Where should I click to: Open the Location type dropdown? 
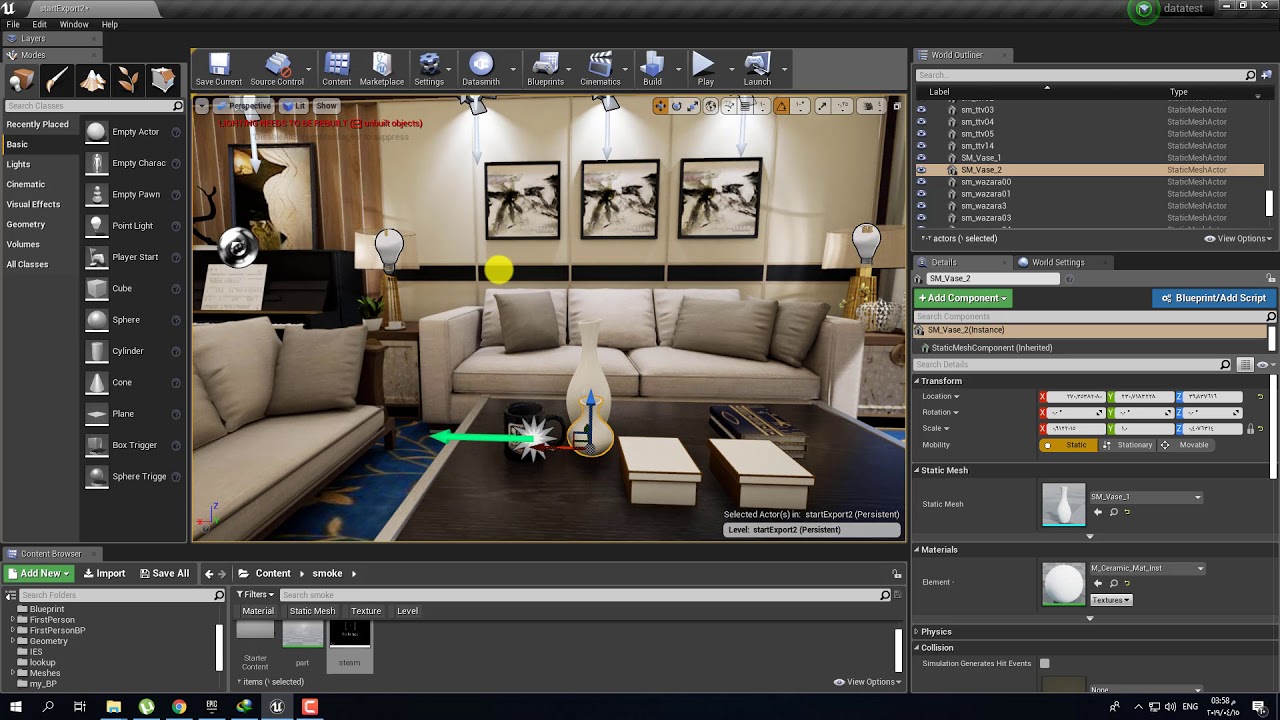tap(941, 397)
